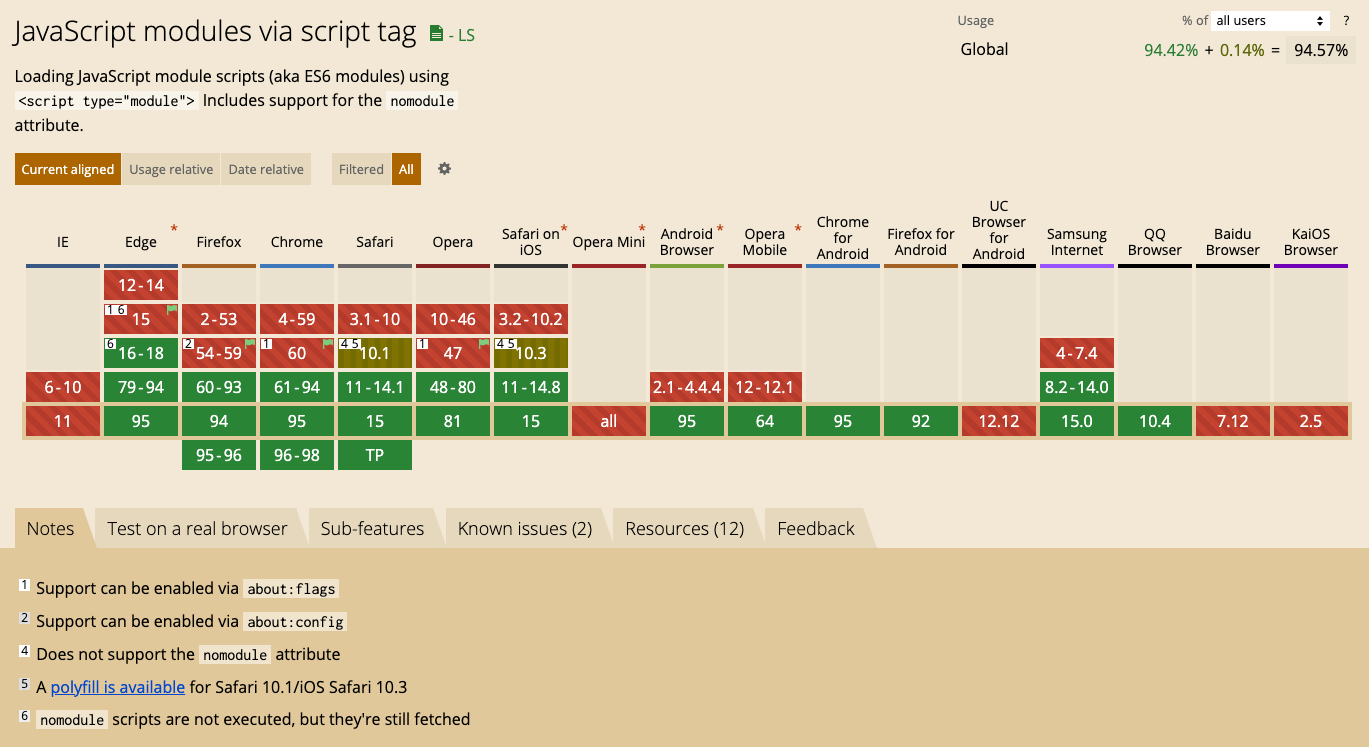The height and width of the screenshot is (747, 1369).
Task: Click the green flag on Chrome 60
Action: 328,344
